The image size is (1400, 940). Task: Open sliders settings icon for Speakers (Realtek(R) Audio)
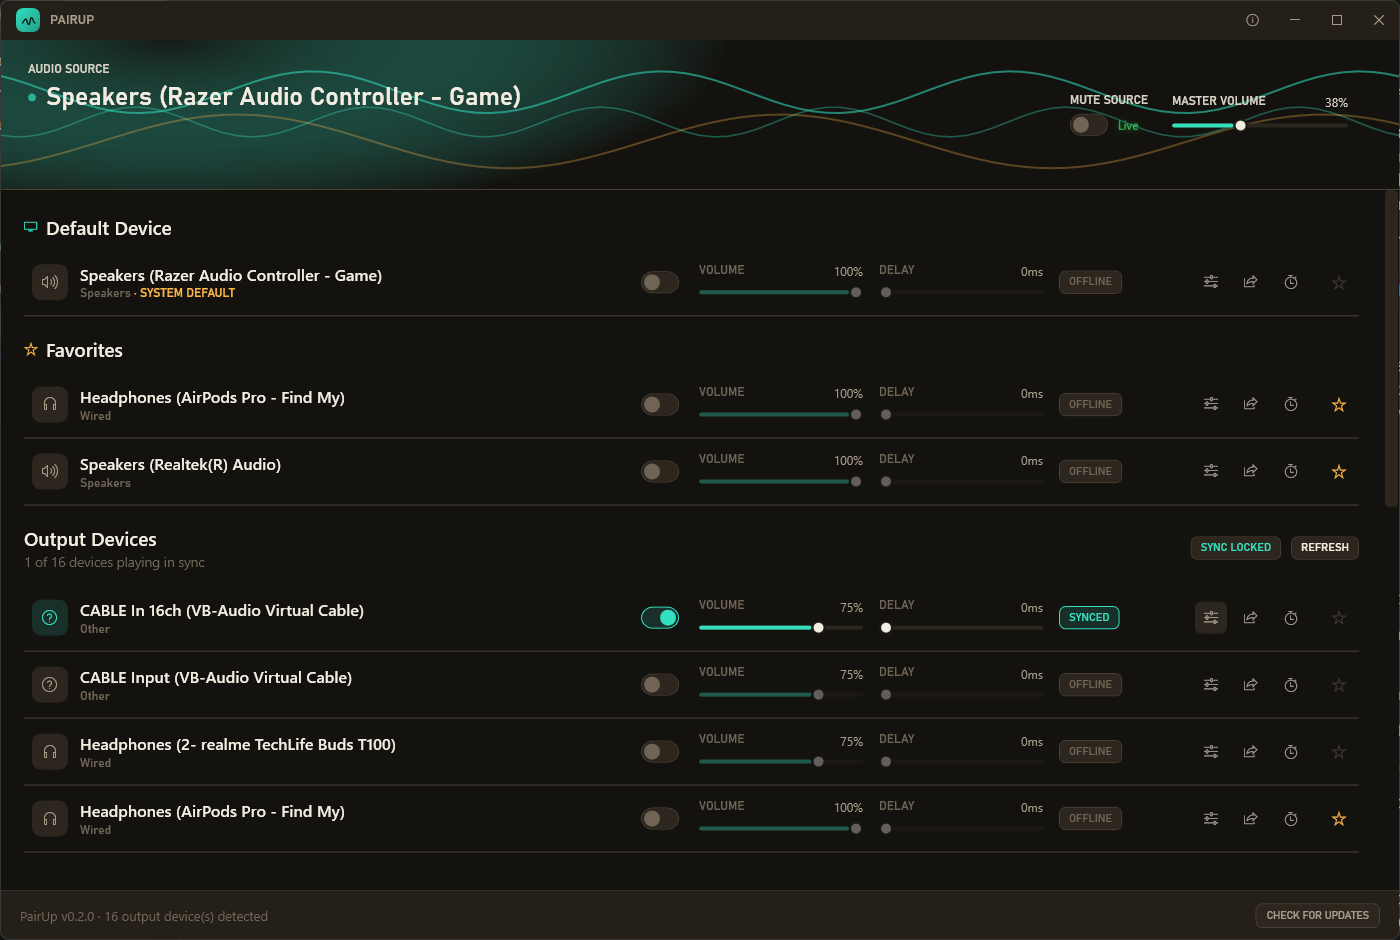pos(1211,471)
